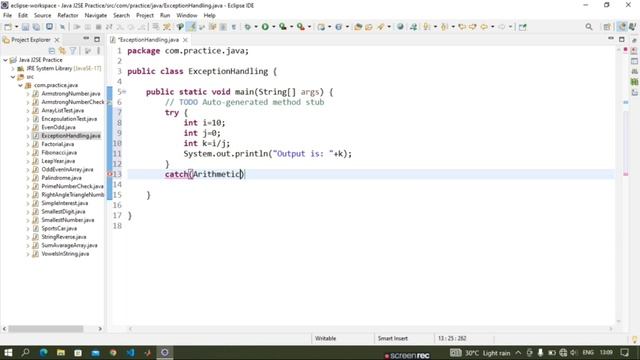Click the Next Annotation icon

pos(427,27)
